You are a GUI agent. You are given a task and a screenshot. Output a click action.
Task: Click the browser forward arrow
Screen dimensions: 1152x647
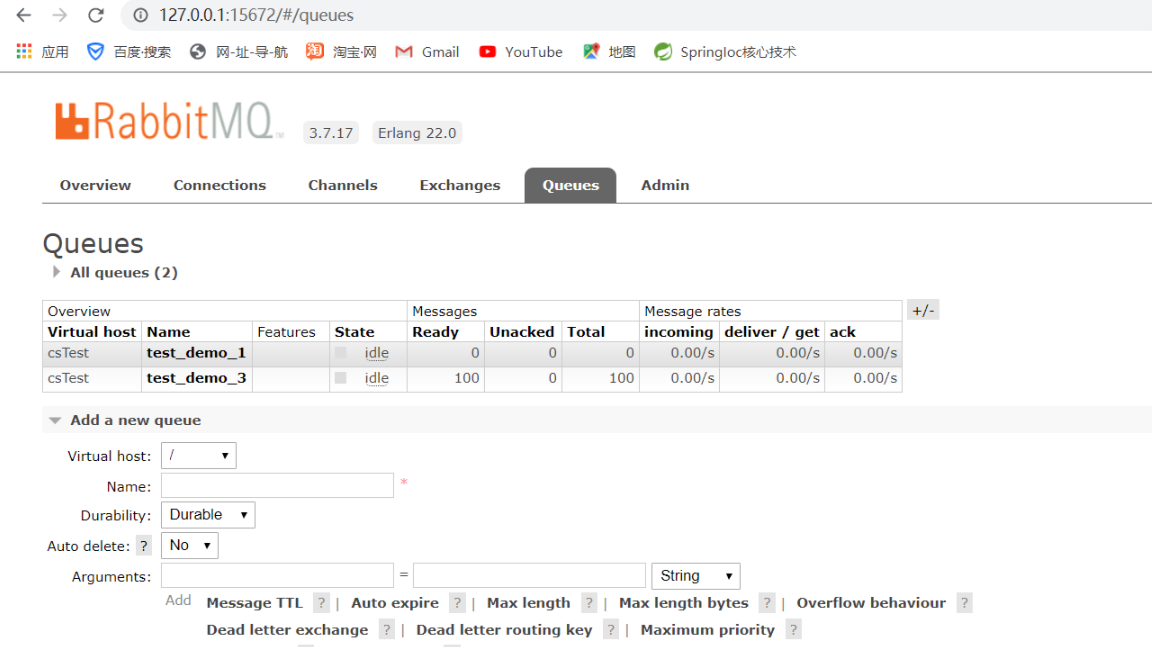[60, 15]
